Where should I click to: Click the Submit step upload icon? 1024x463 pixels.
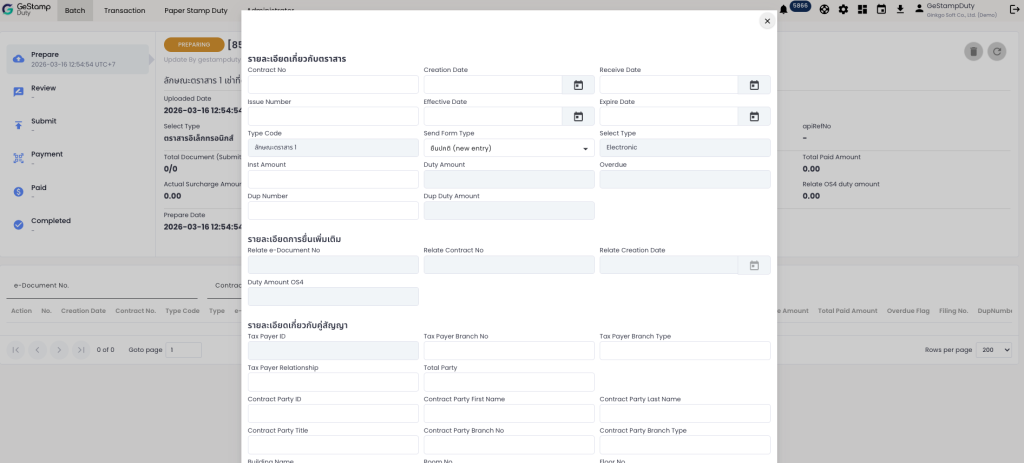pos(18,125)
